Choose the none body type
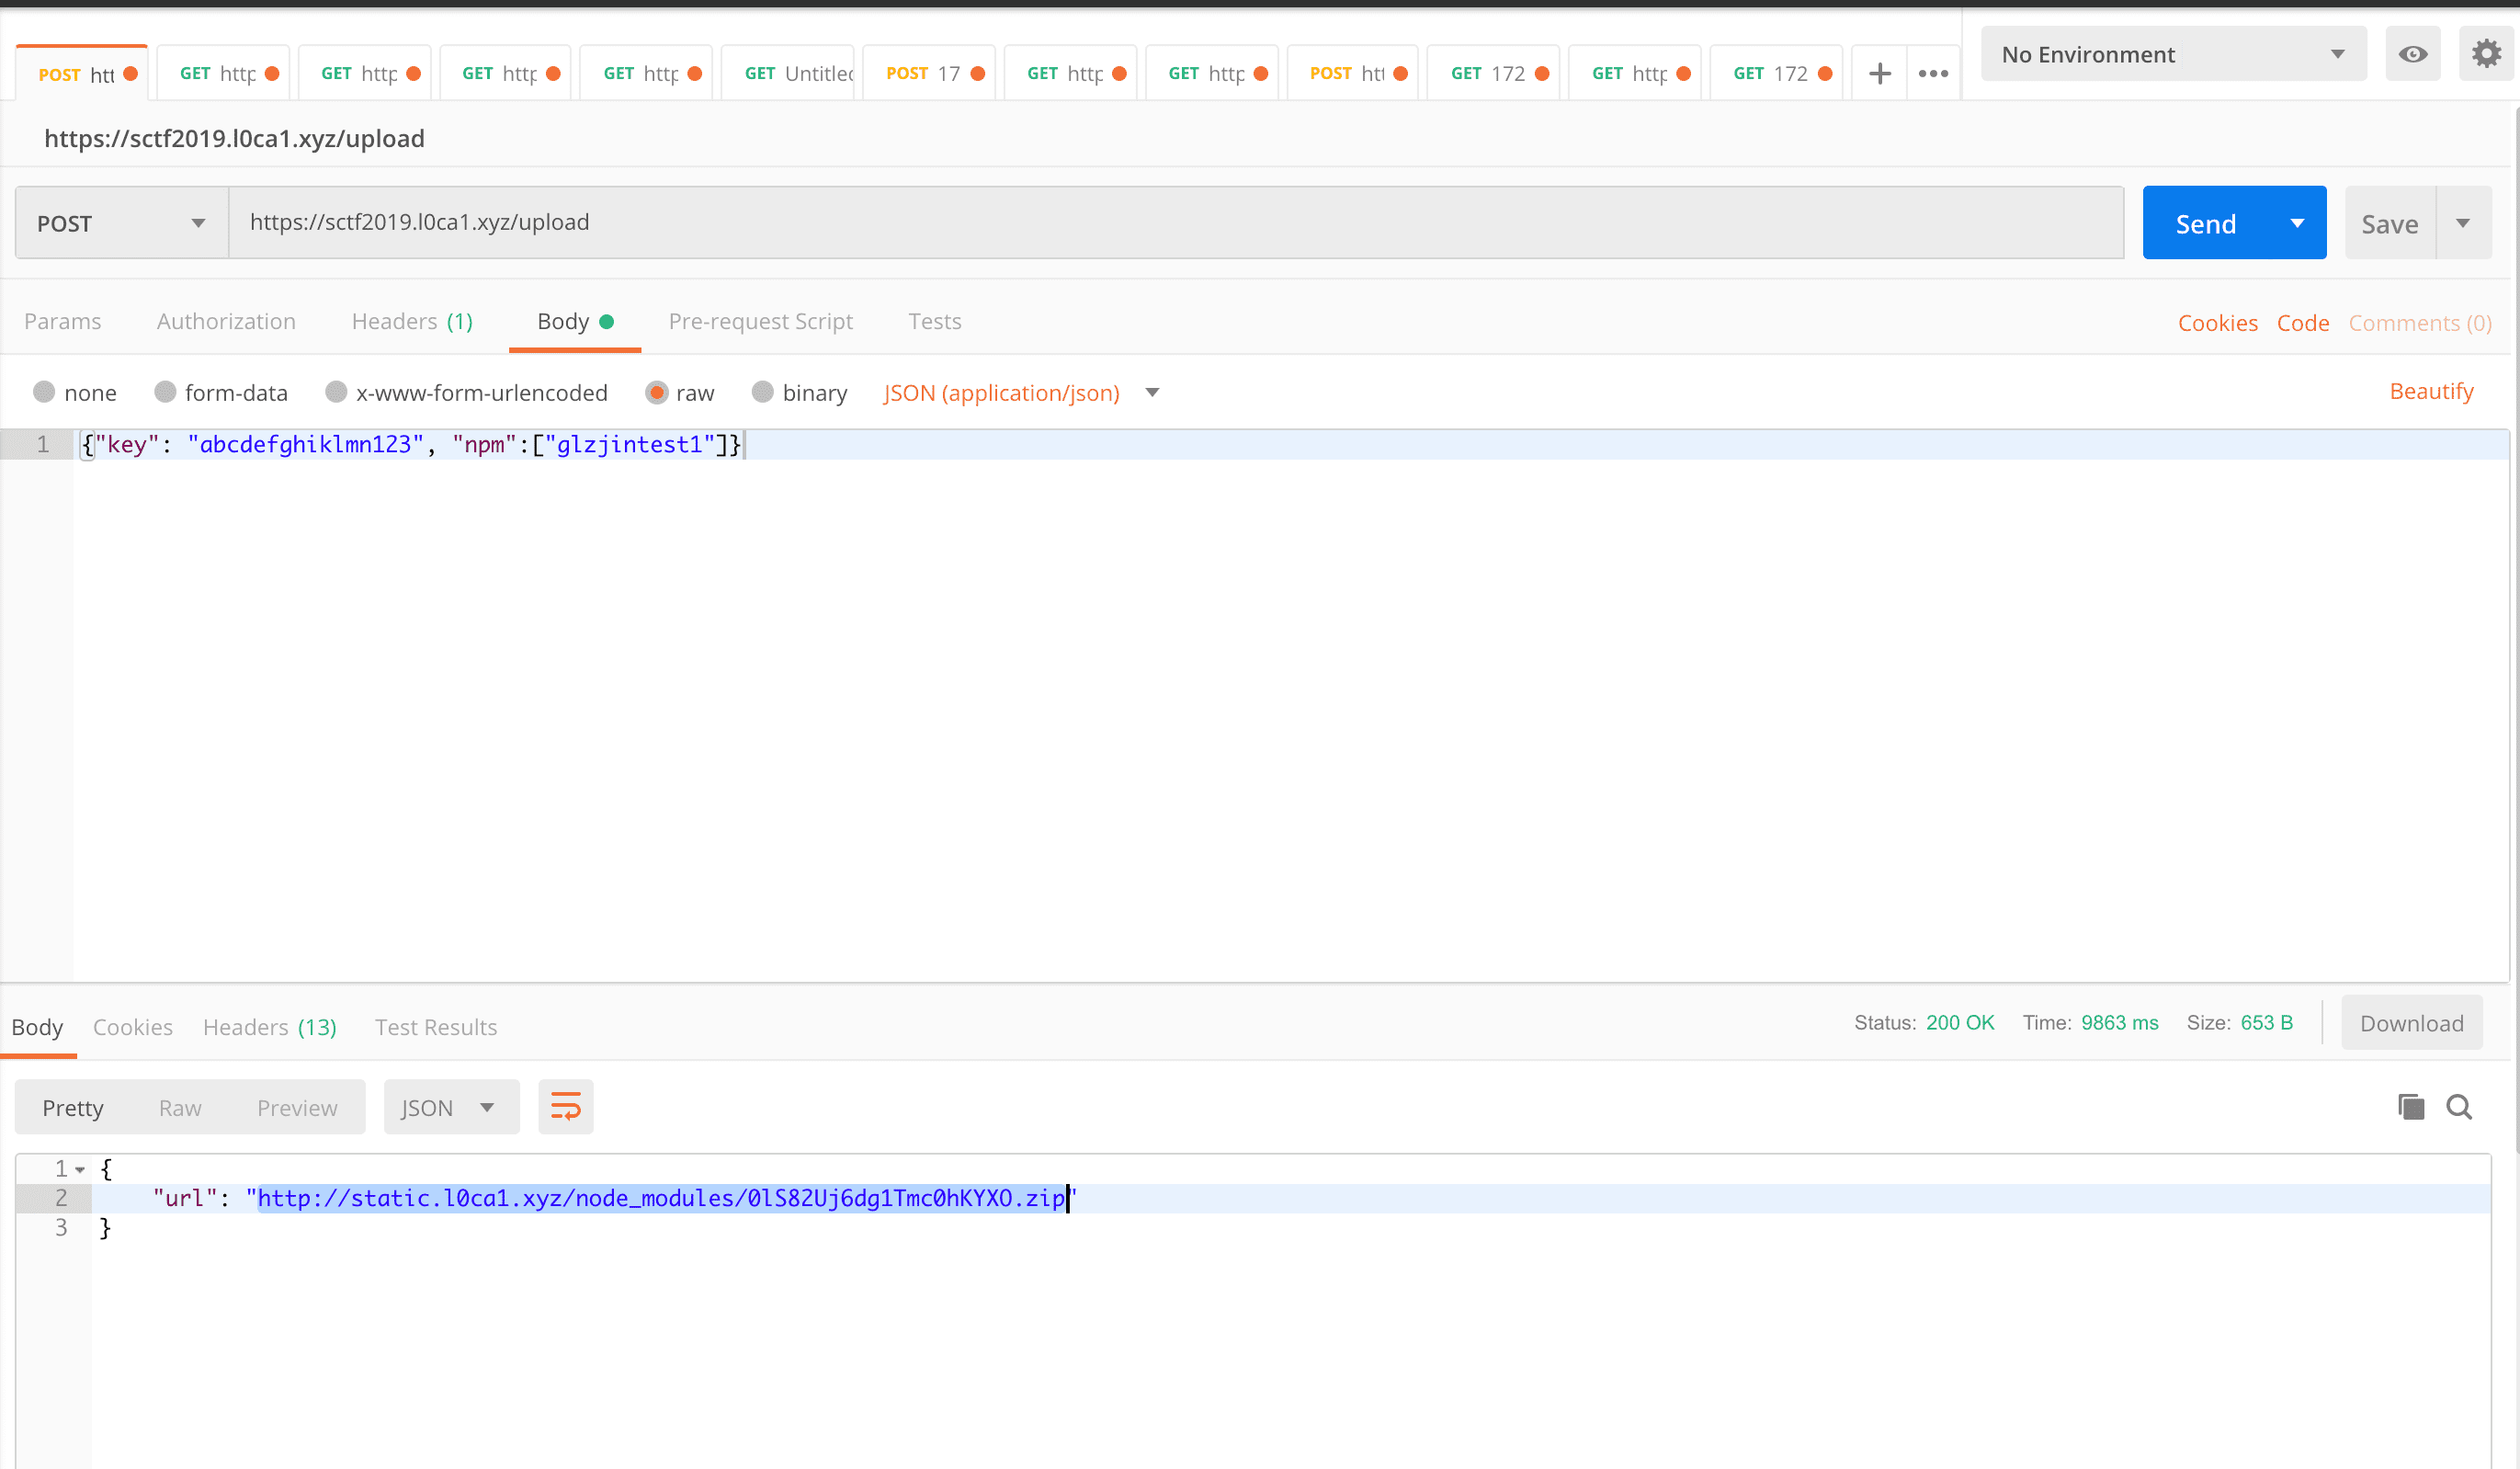The height and width of the screenshot is (1469, 2520). click(44, 392)
